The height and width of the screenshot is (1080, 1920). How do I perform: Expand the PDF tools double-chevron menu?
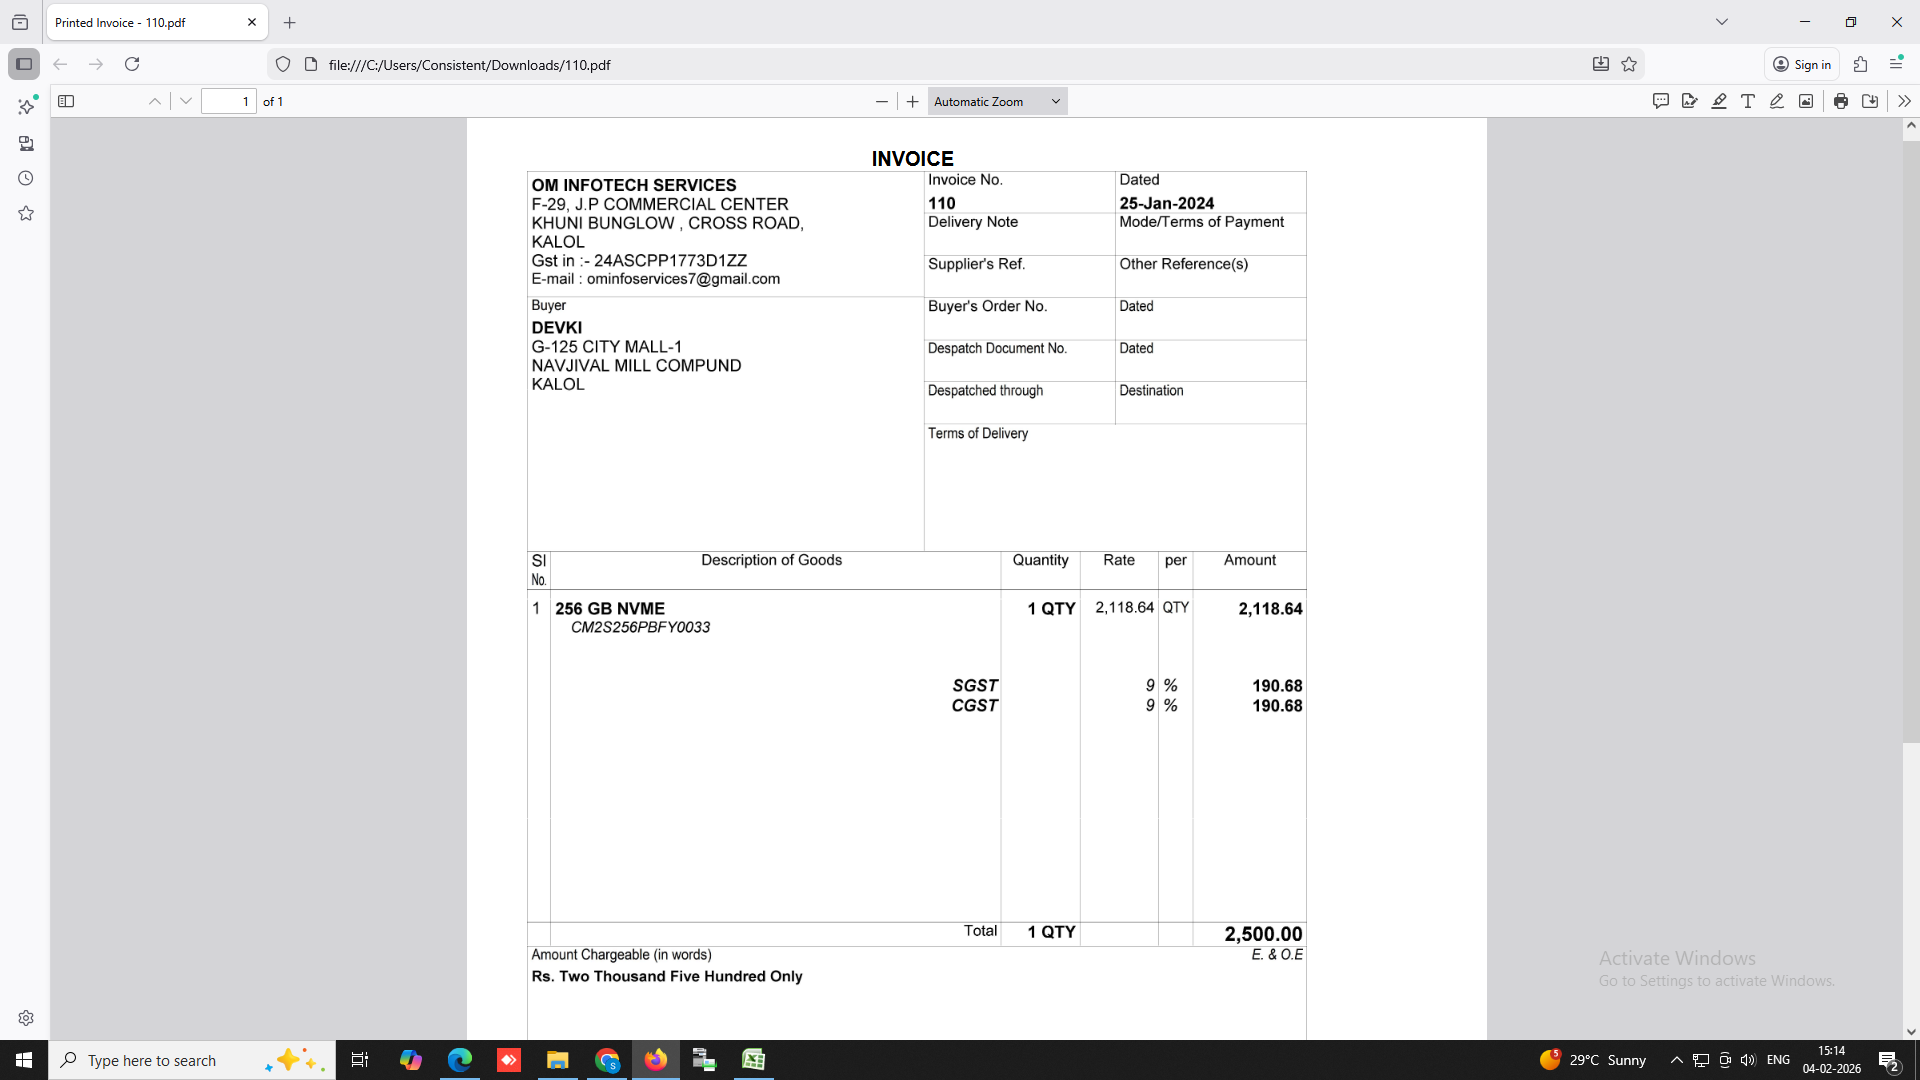(x=1904, y=101)
